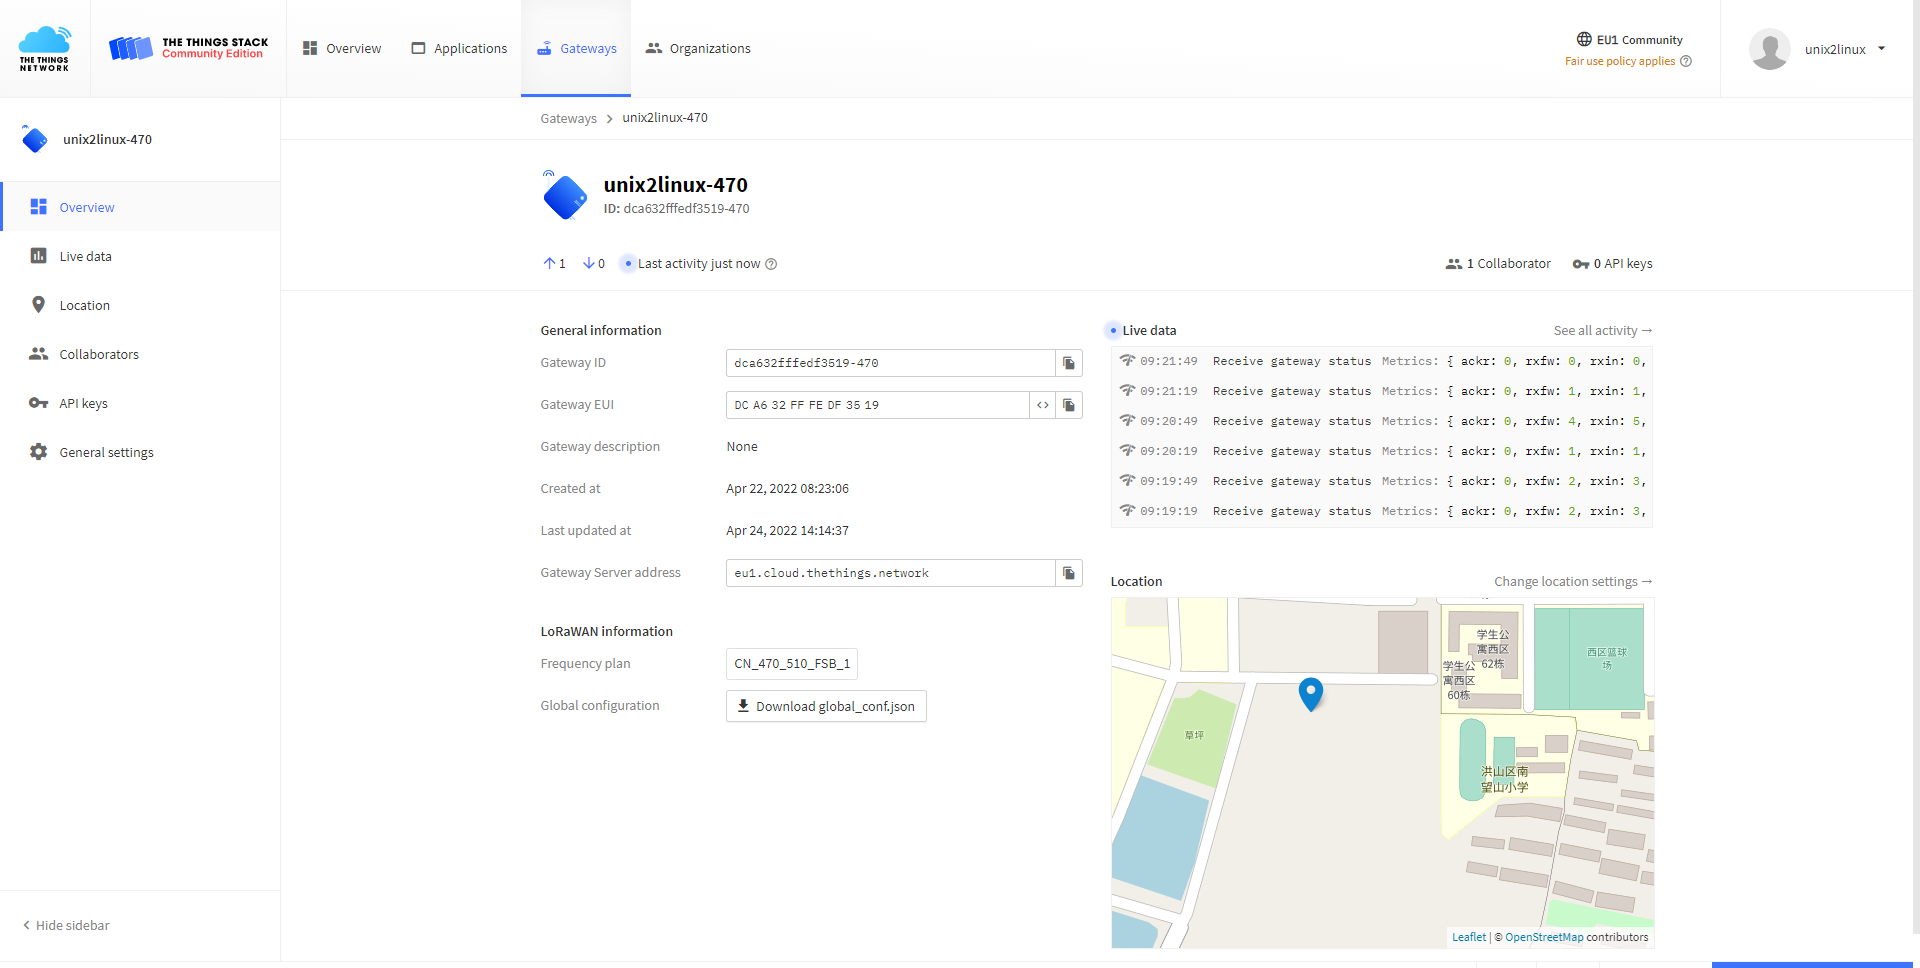
Task: Click the Gateway Server address field
Action: [890, 573]
